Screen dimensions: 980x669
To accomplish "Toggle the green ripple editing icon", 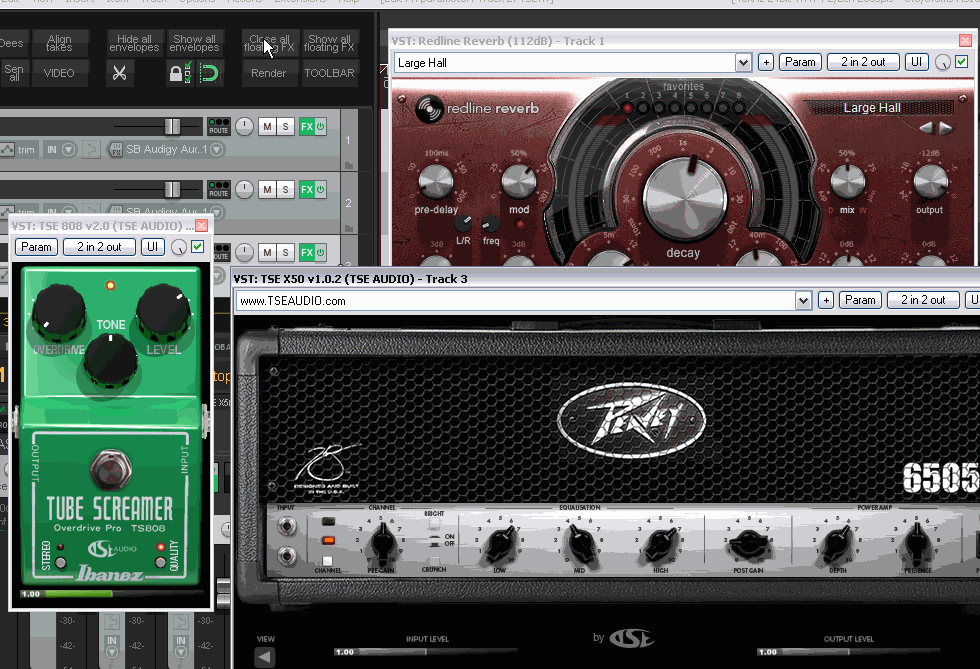I will pos(209,73).
